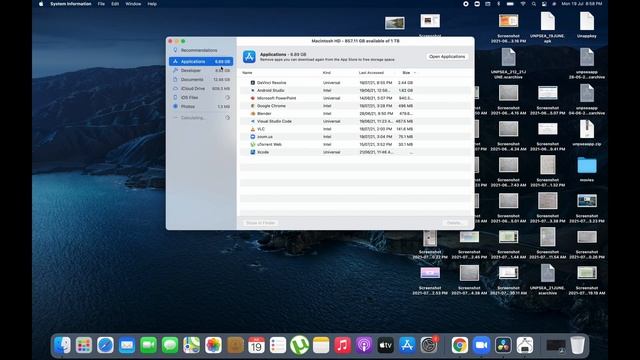
Task: Launch Music from the Dock
Action: 342,345
